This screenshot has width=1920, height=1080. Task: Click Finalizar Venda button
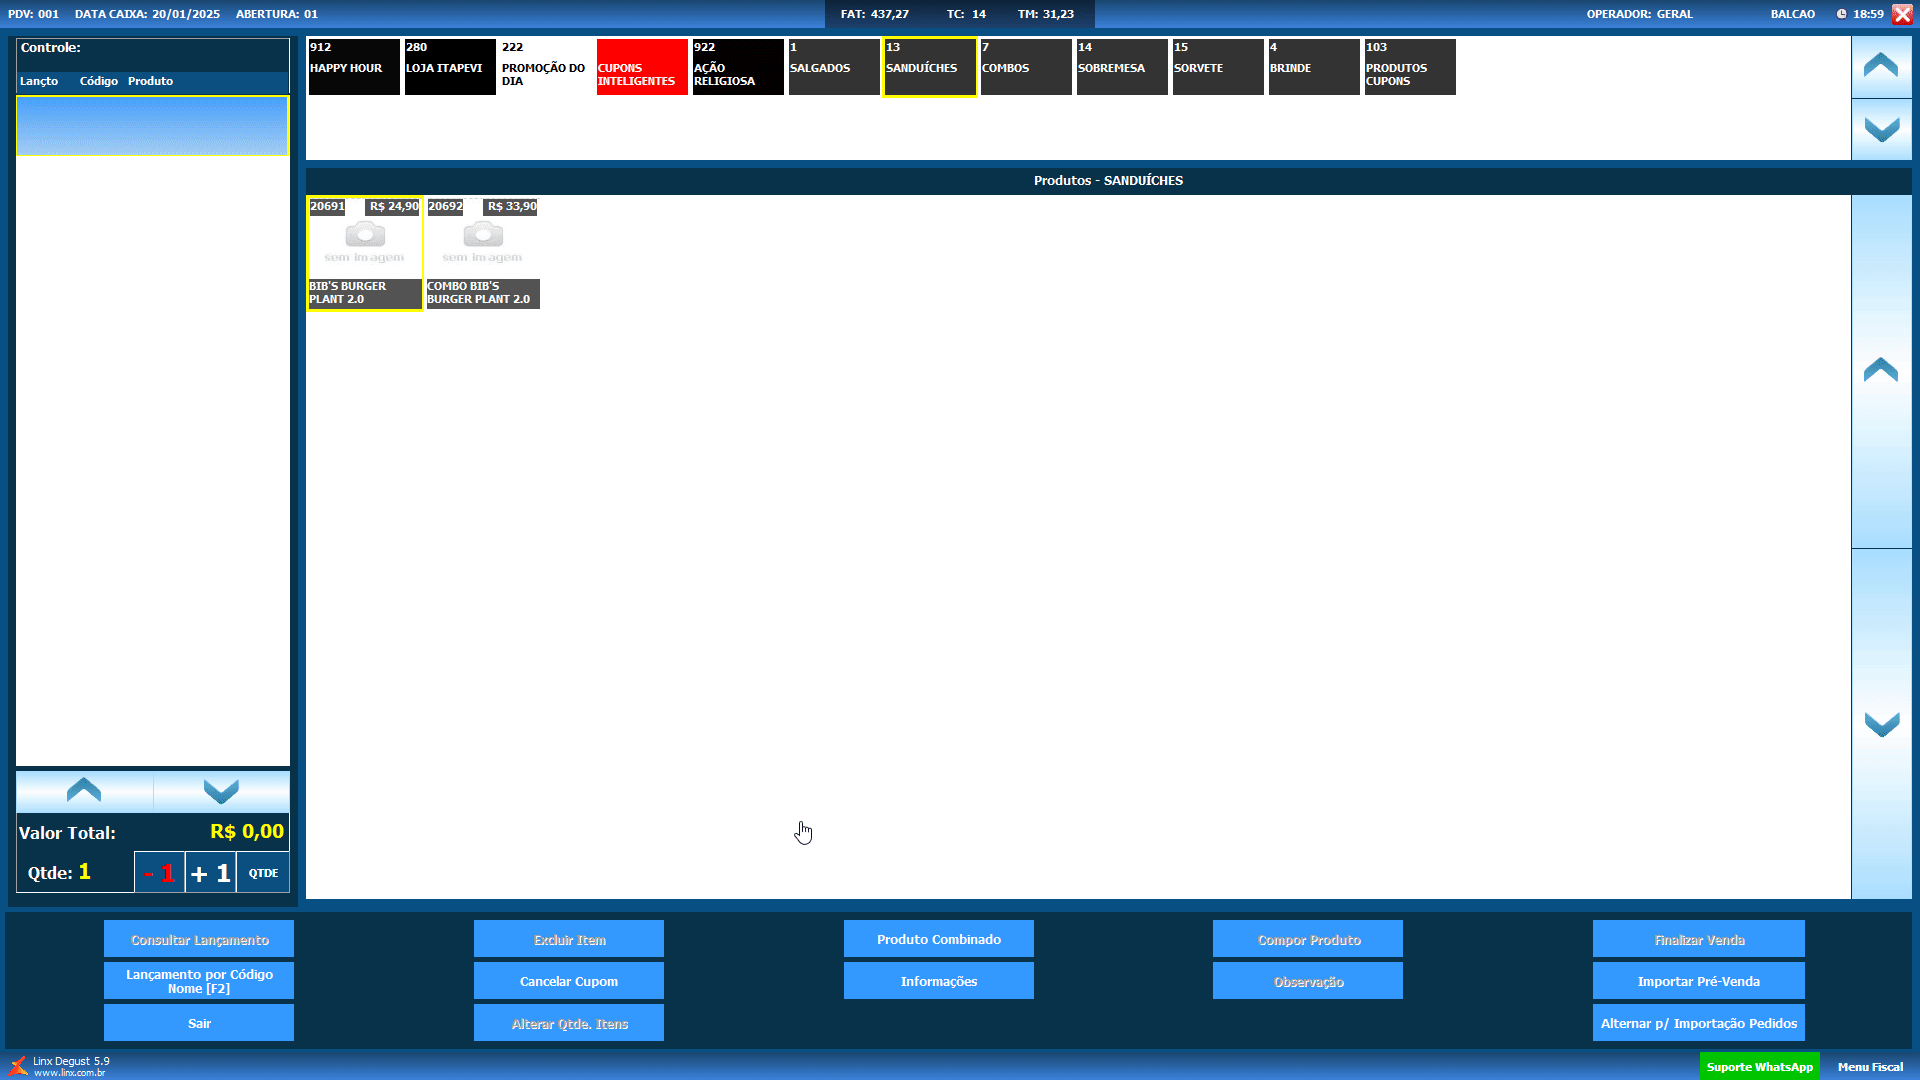click(x=1698, y=939)
